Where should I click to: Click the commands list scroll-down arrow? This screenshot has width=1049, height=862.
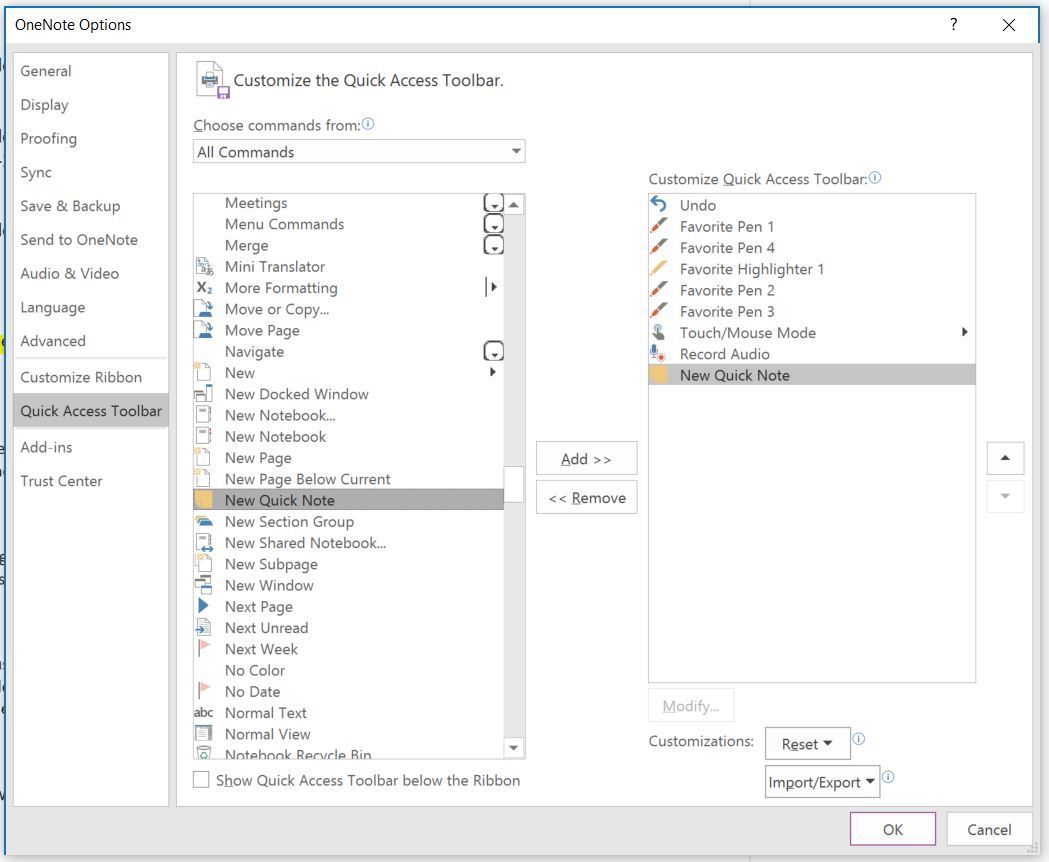tap(514, 748)
